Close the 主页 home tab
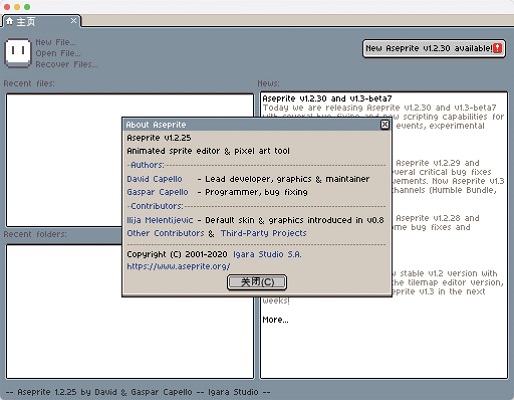Screen dimensions: 514x400 tap(74, 21)
